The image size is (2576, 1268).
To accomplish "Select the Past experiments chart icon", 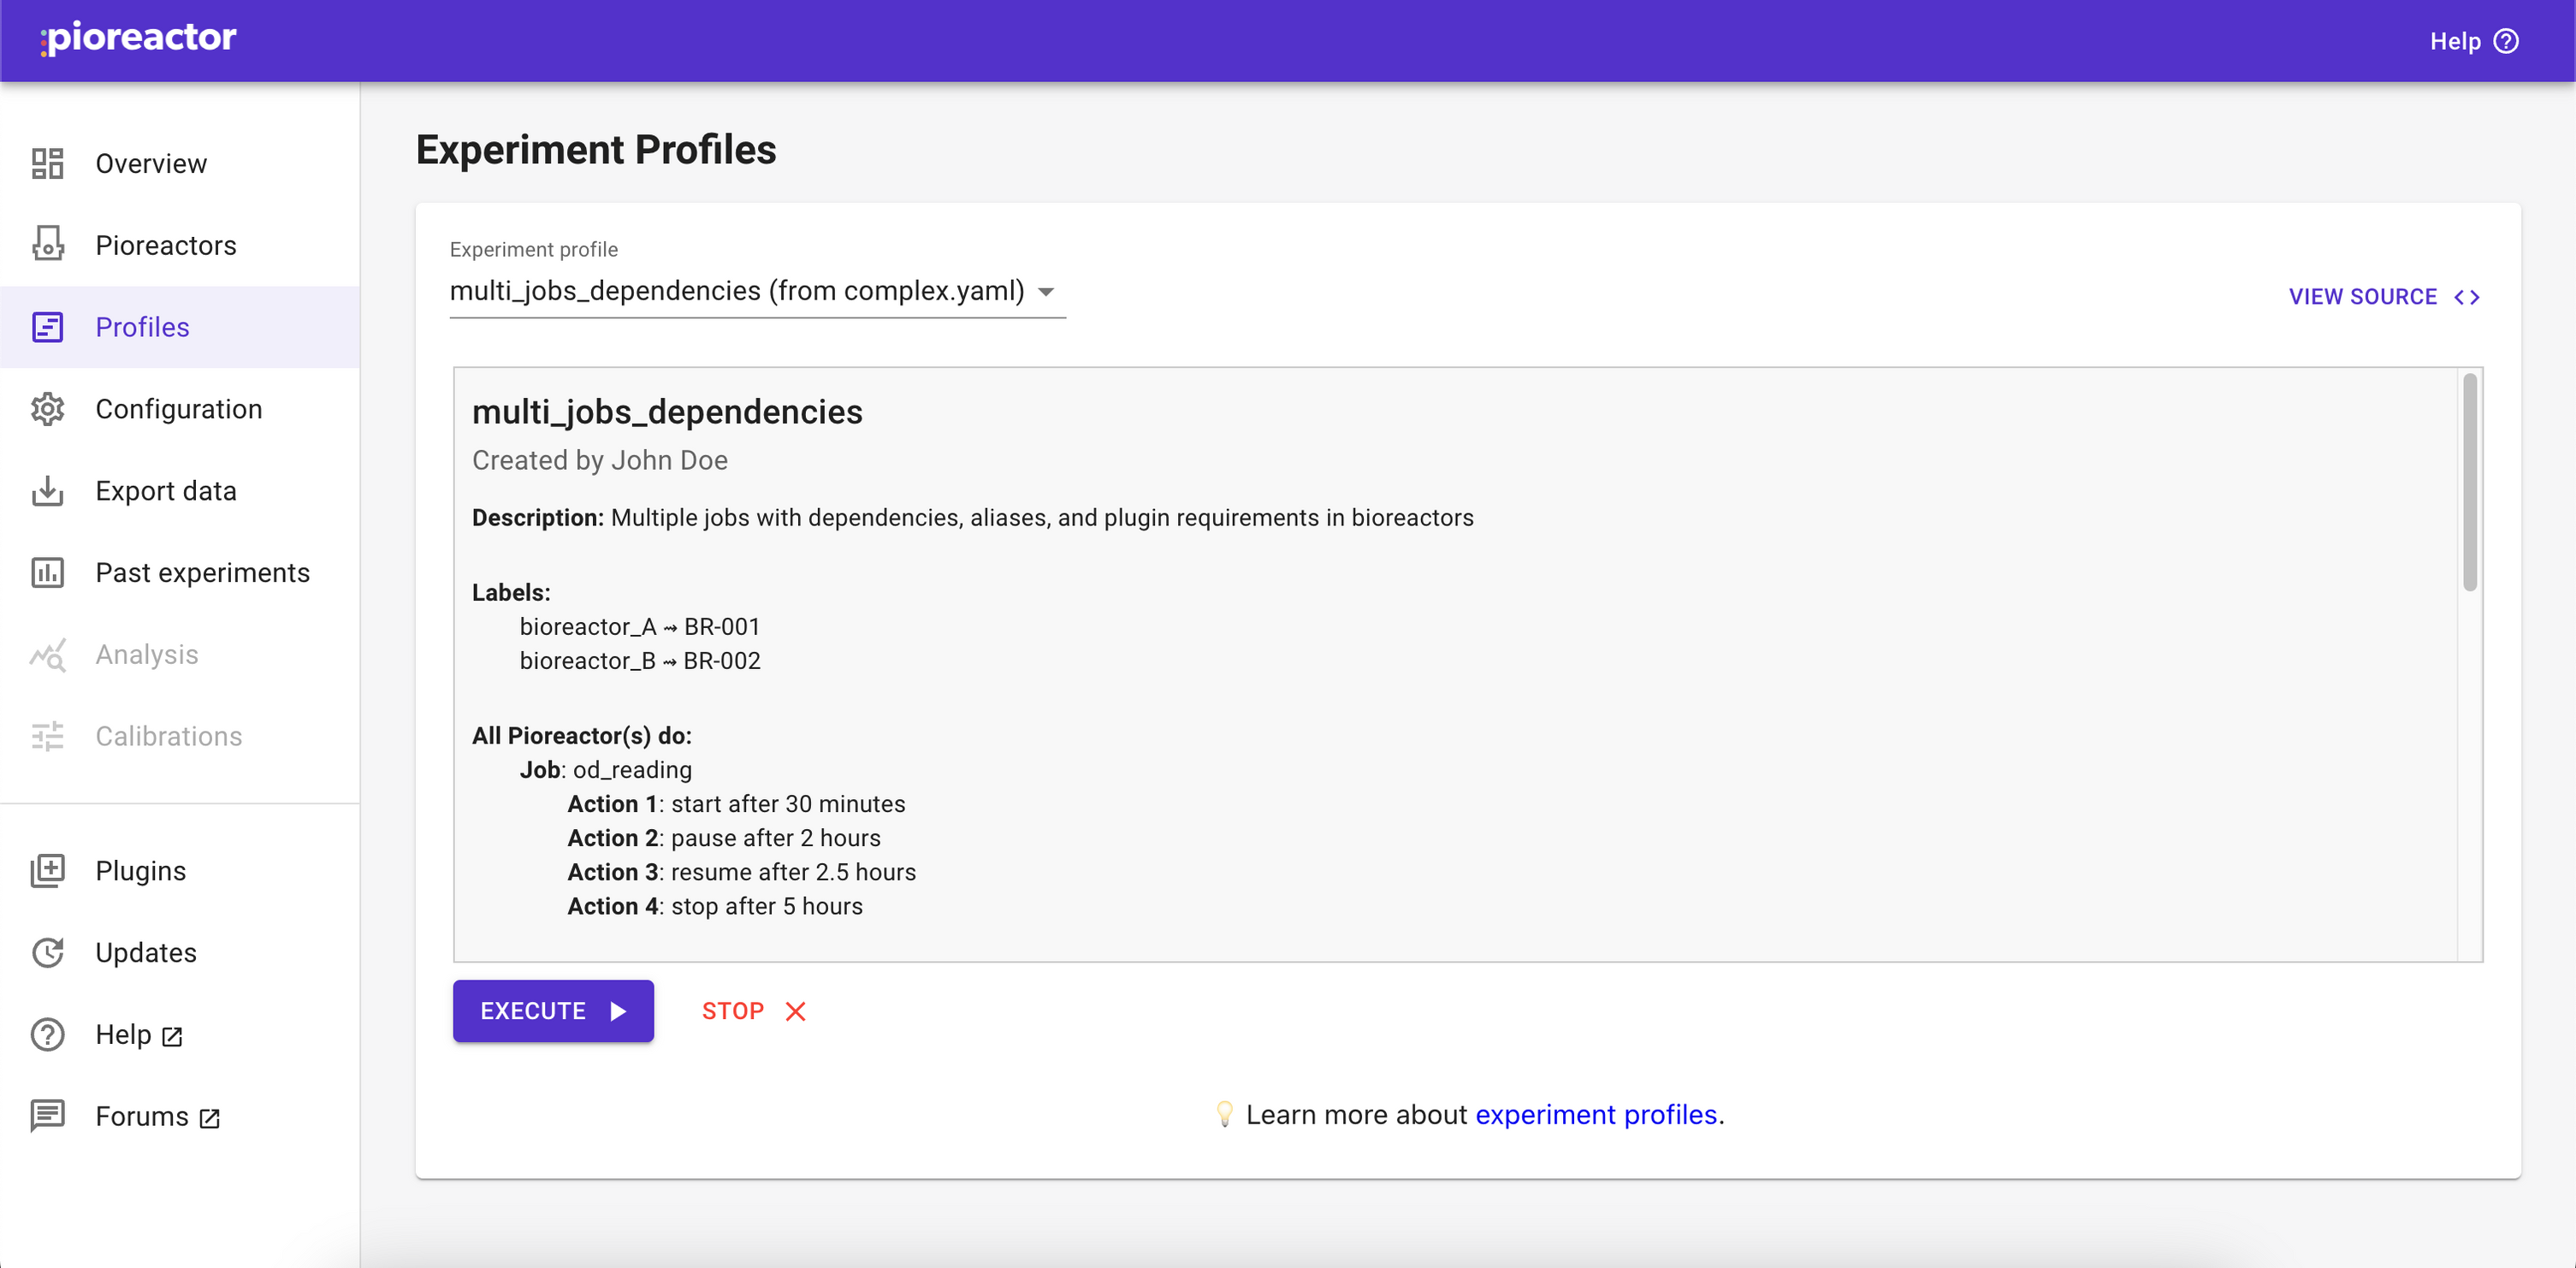I will [47, 573].
